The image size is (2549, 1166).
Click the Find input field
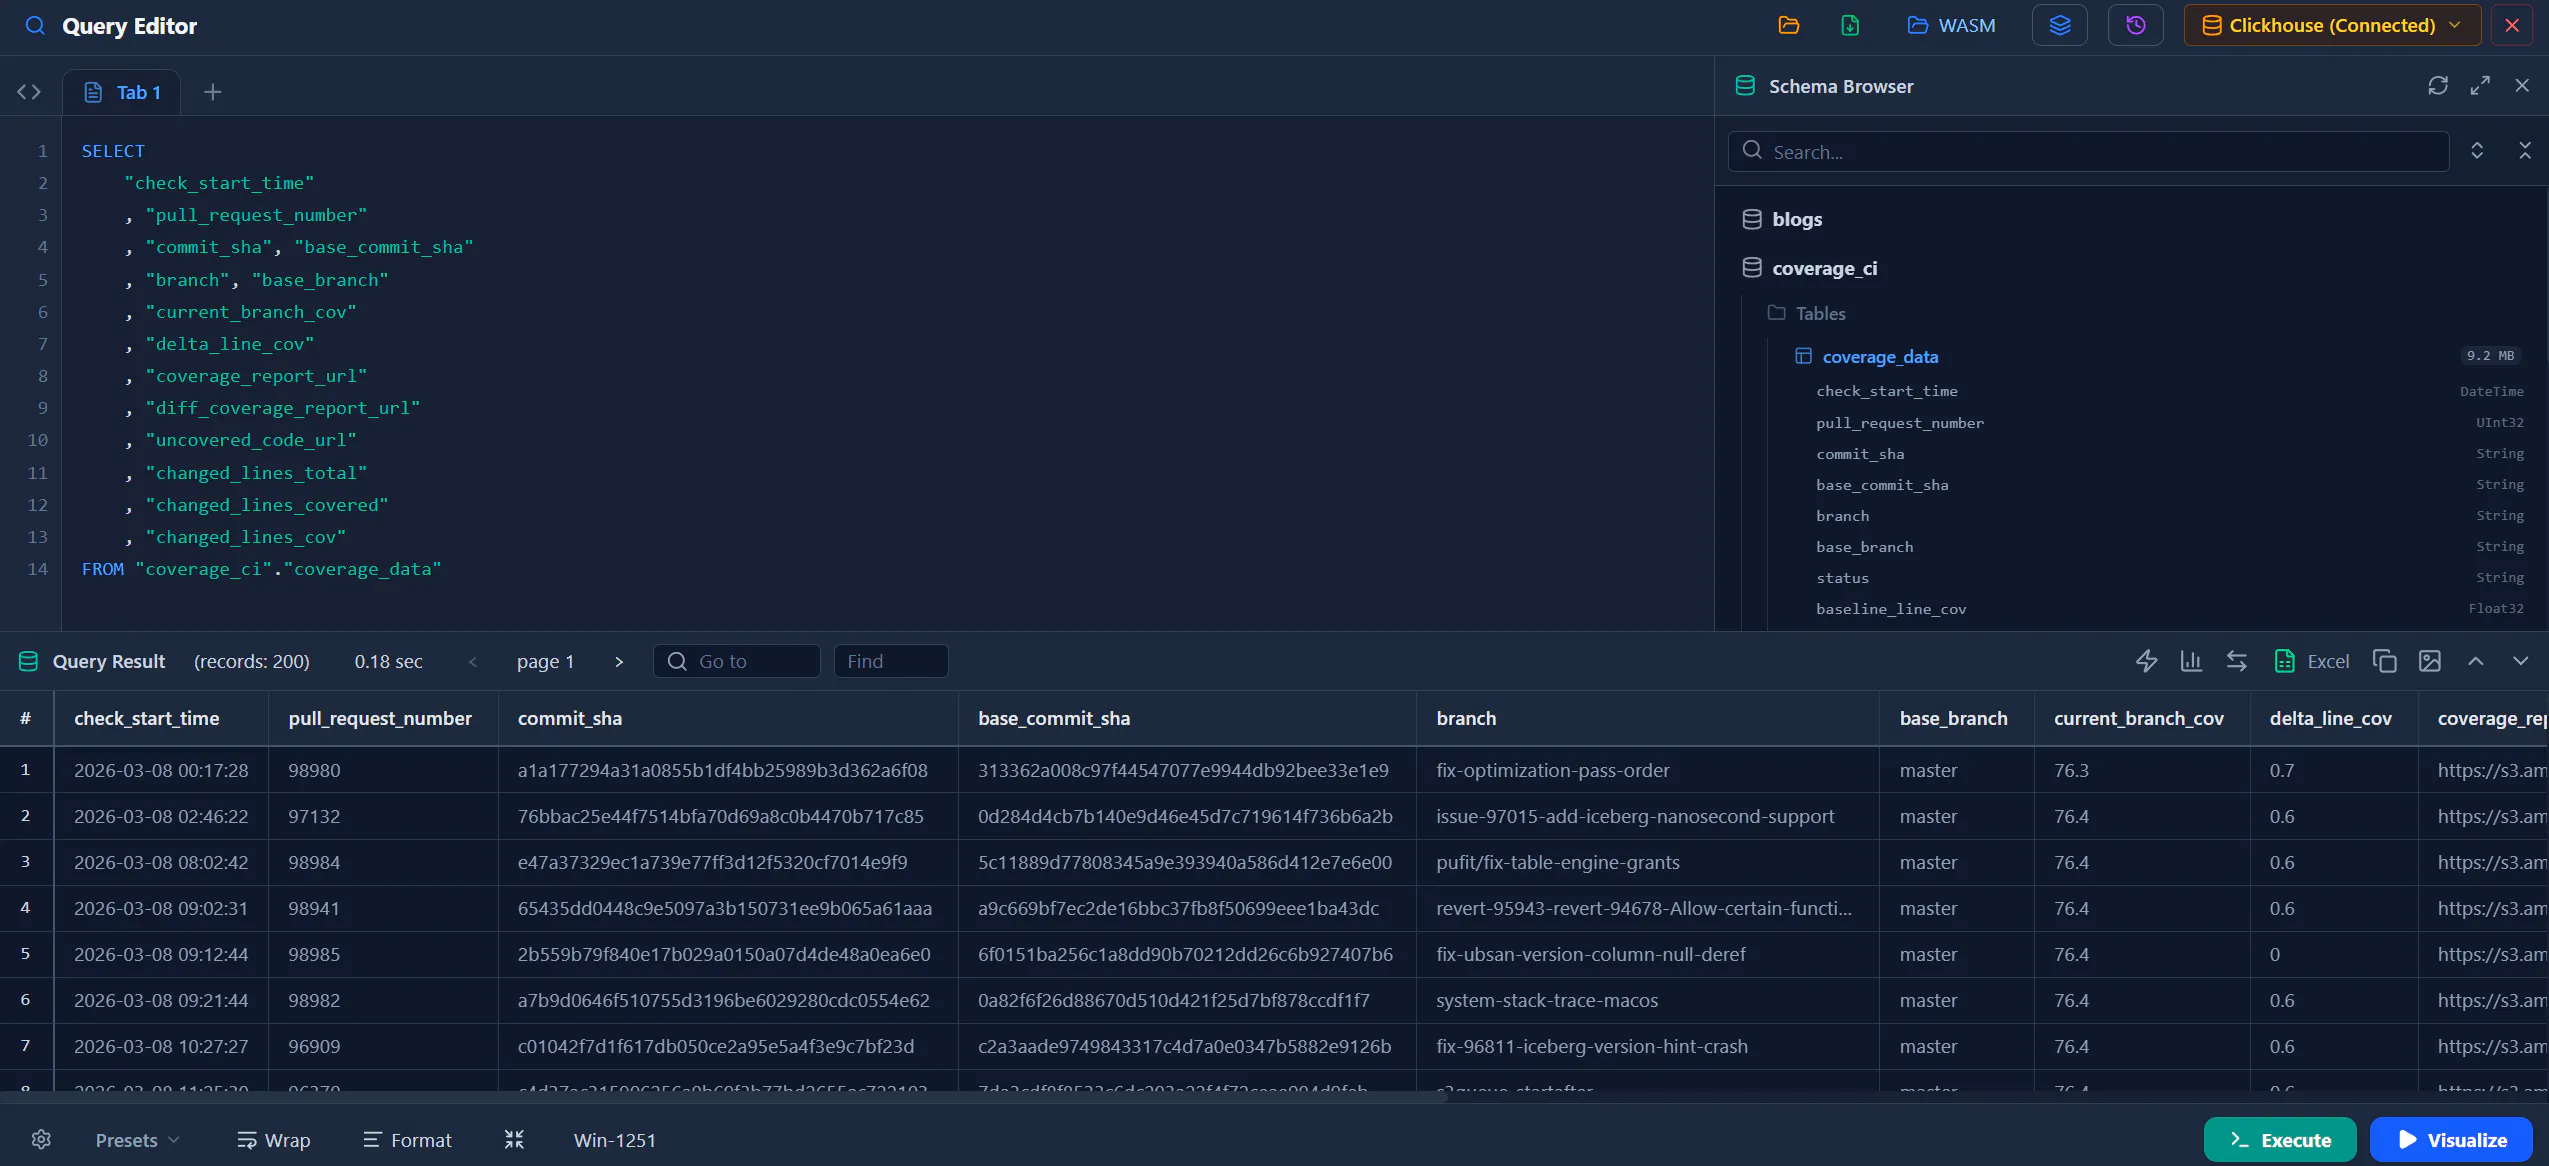[891, 661]
